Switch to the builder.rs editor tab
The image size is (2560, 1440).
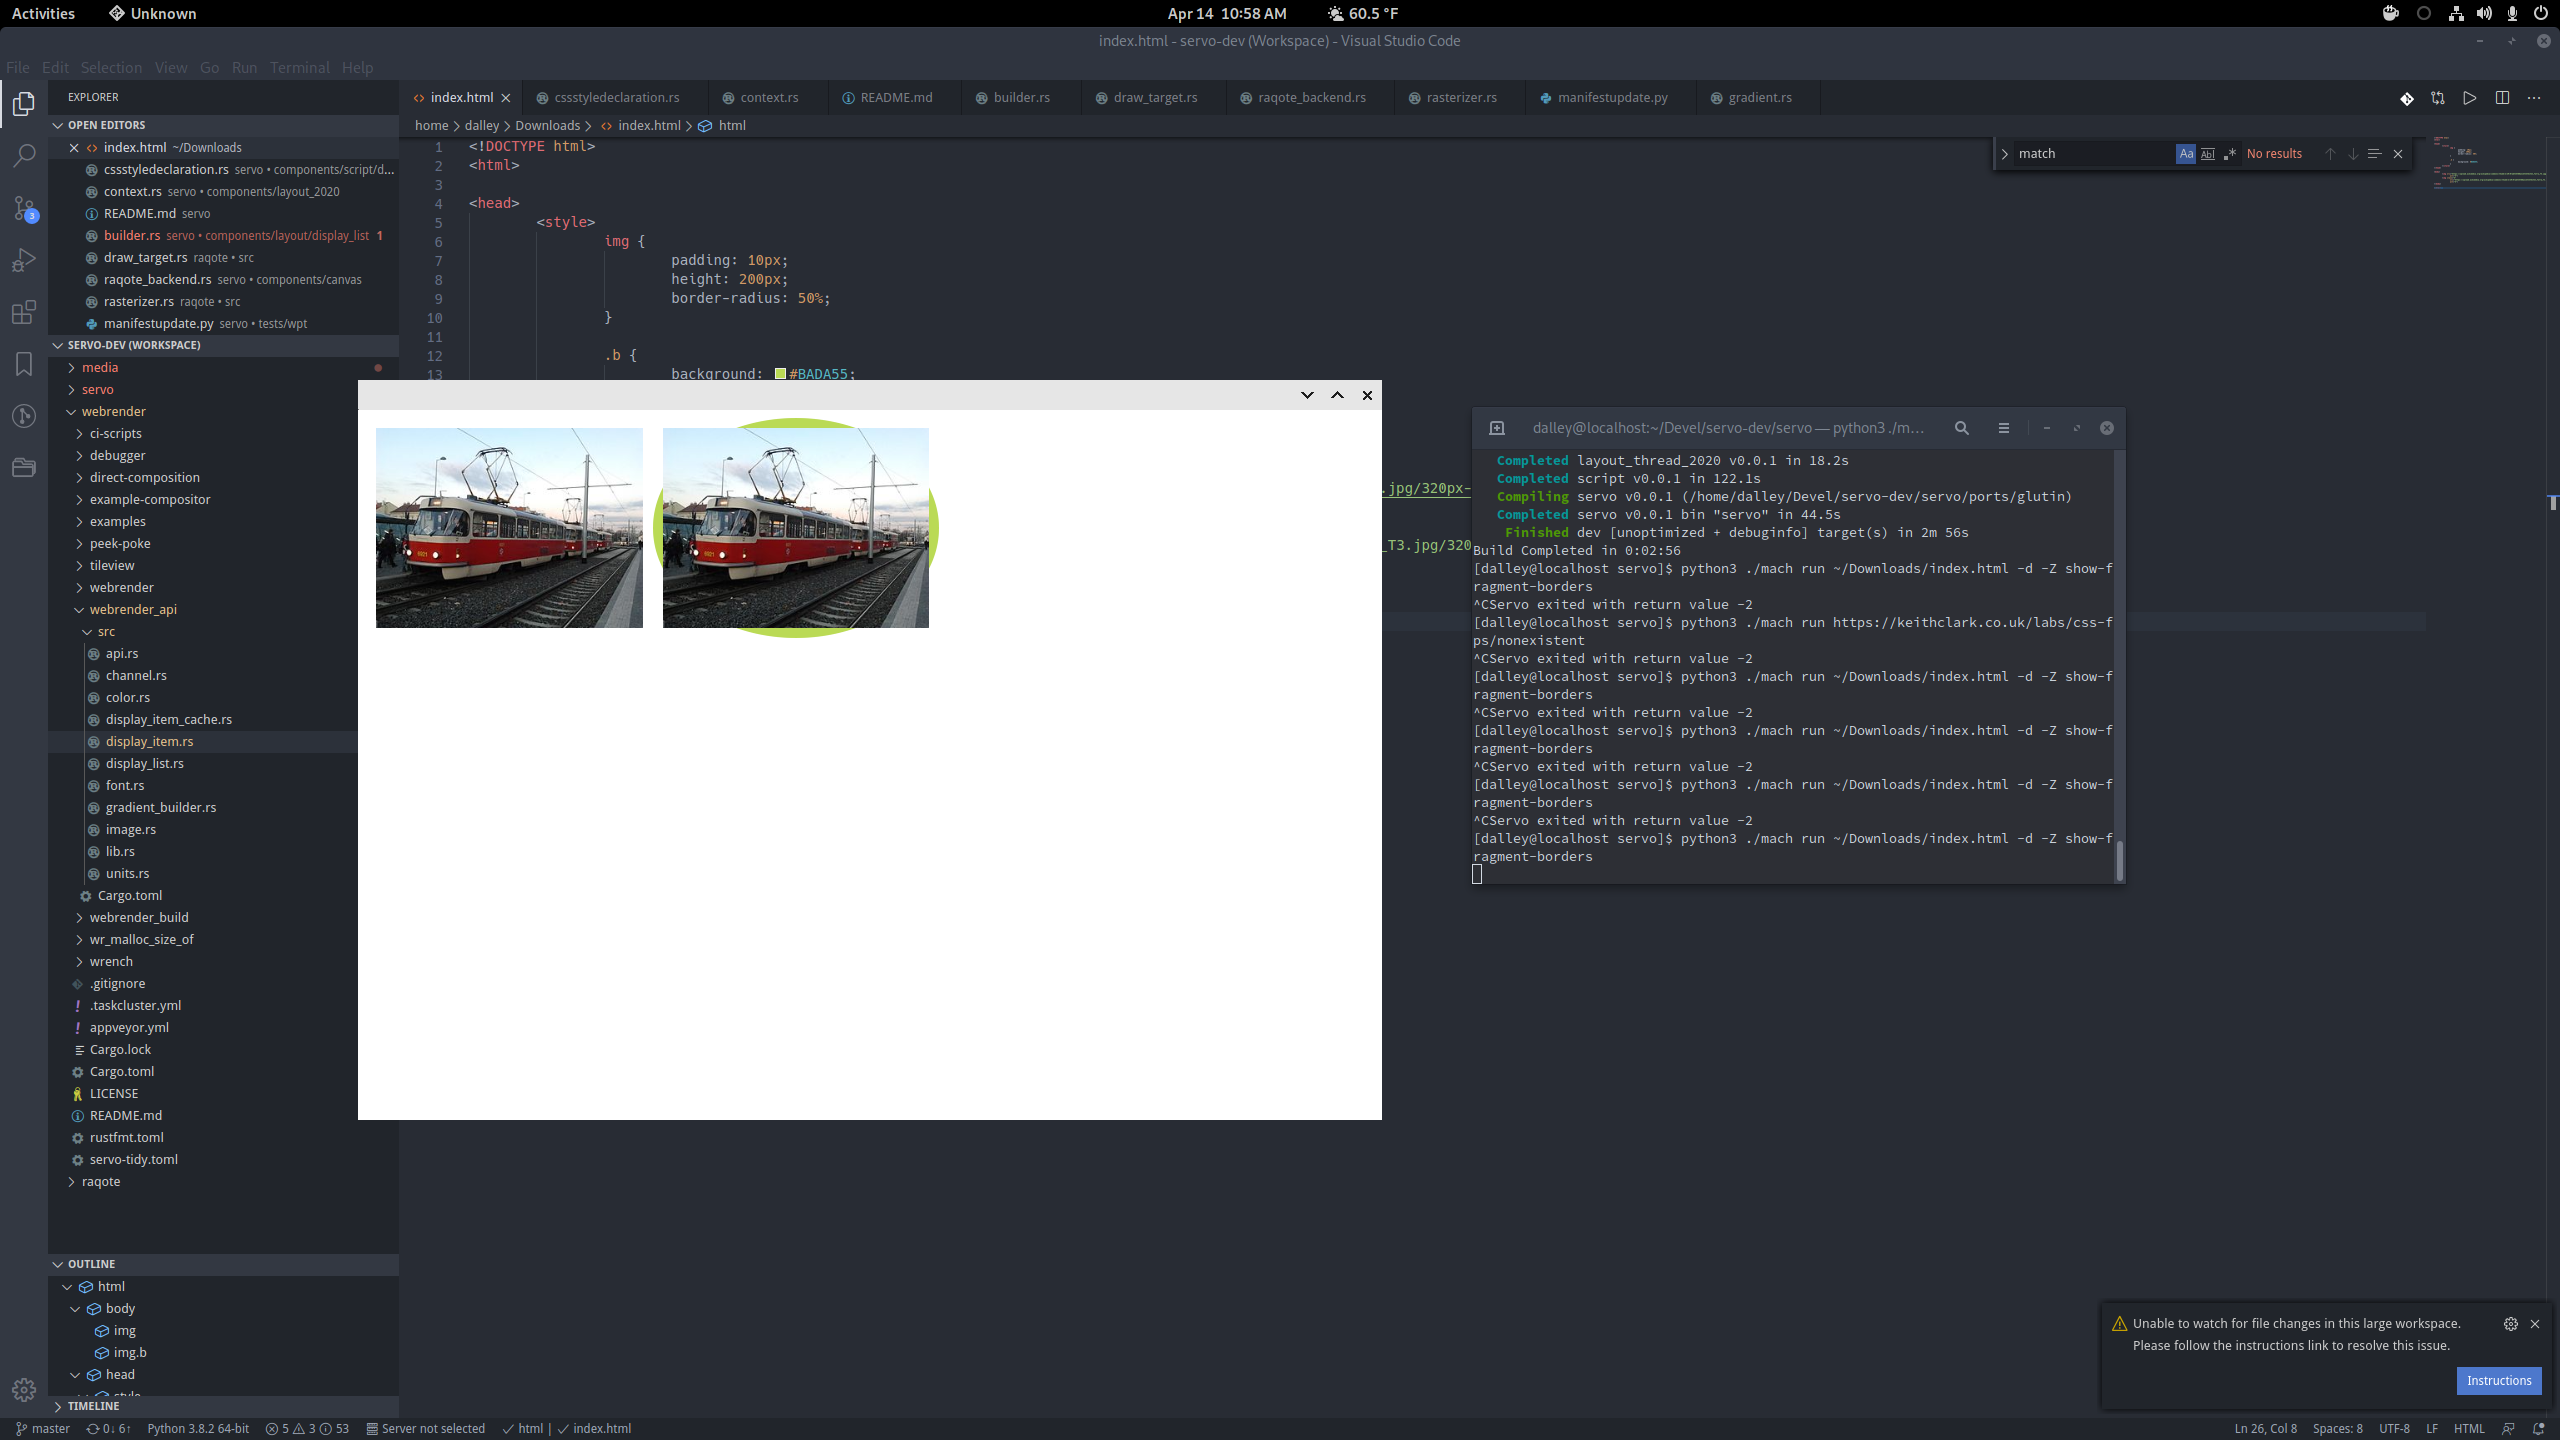1021,98
